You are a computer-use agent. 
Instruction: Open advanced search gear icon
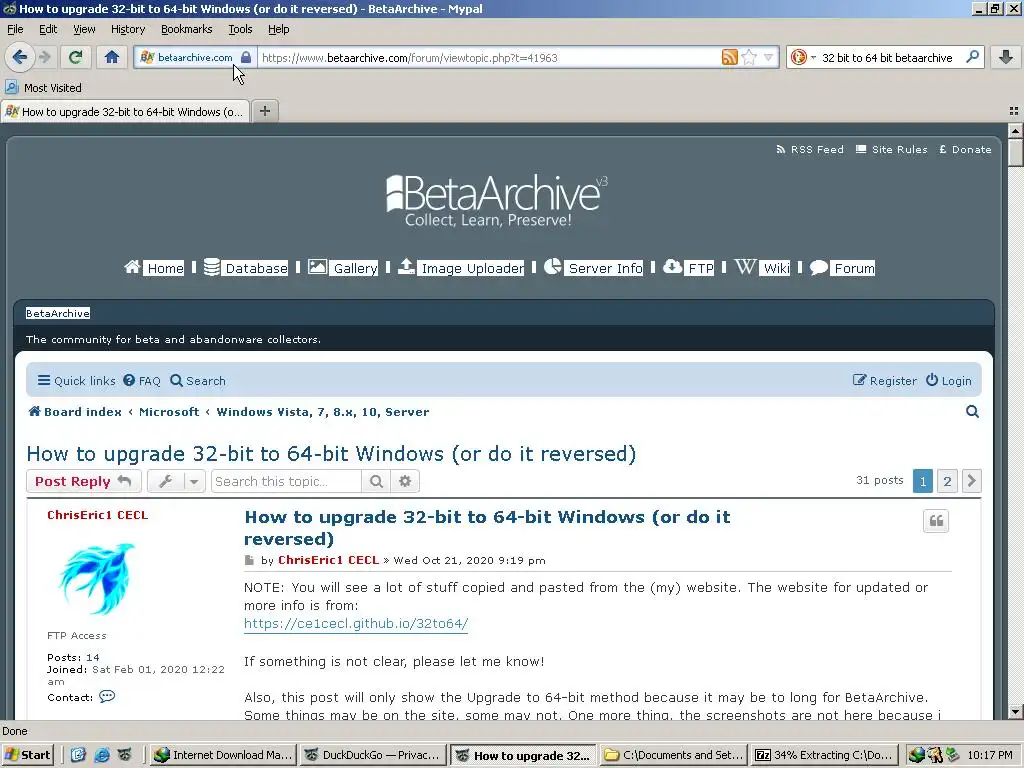[405, 481]
